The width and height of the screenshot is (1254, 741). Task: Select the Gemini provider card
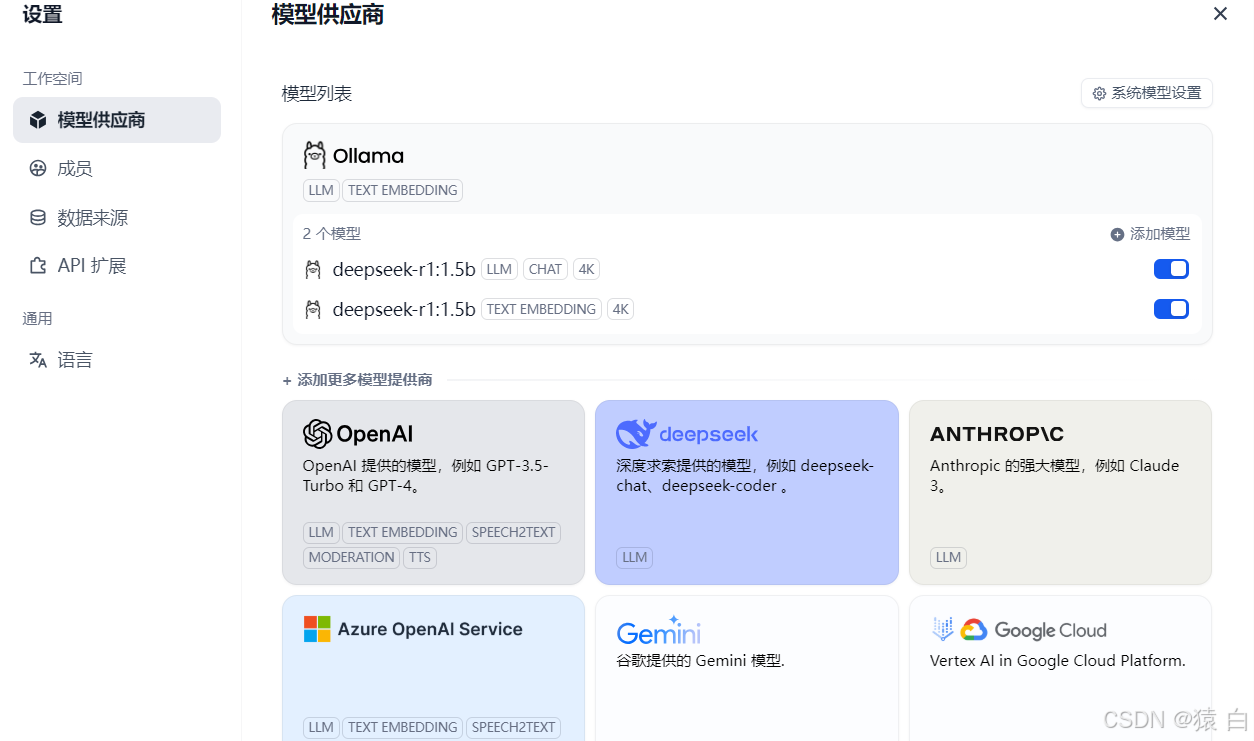pos(747,668)
